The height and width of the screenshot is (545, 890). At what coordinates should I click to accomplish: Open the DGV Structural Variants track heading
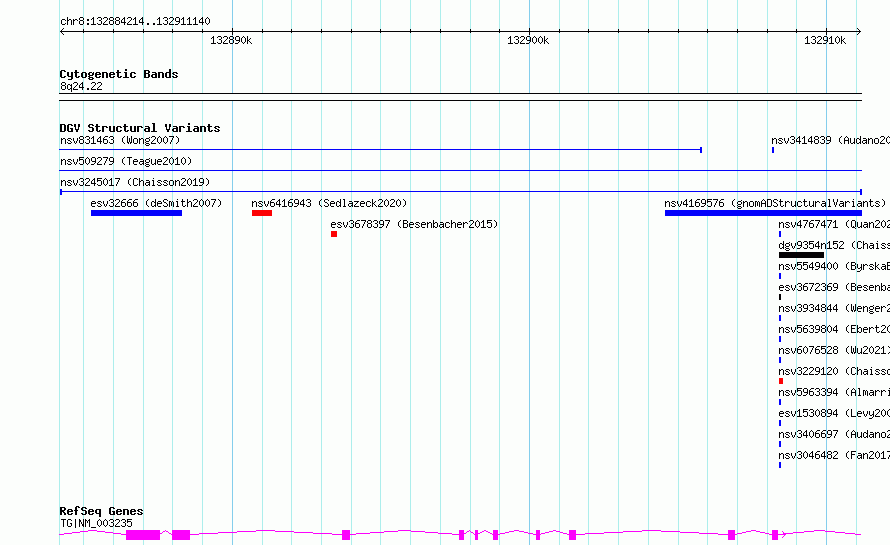140,128
